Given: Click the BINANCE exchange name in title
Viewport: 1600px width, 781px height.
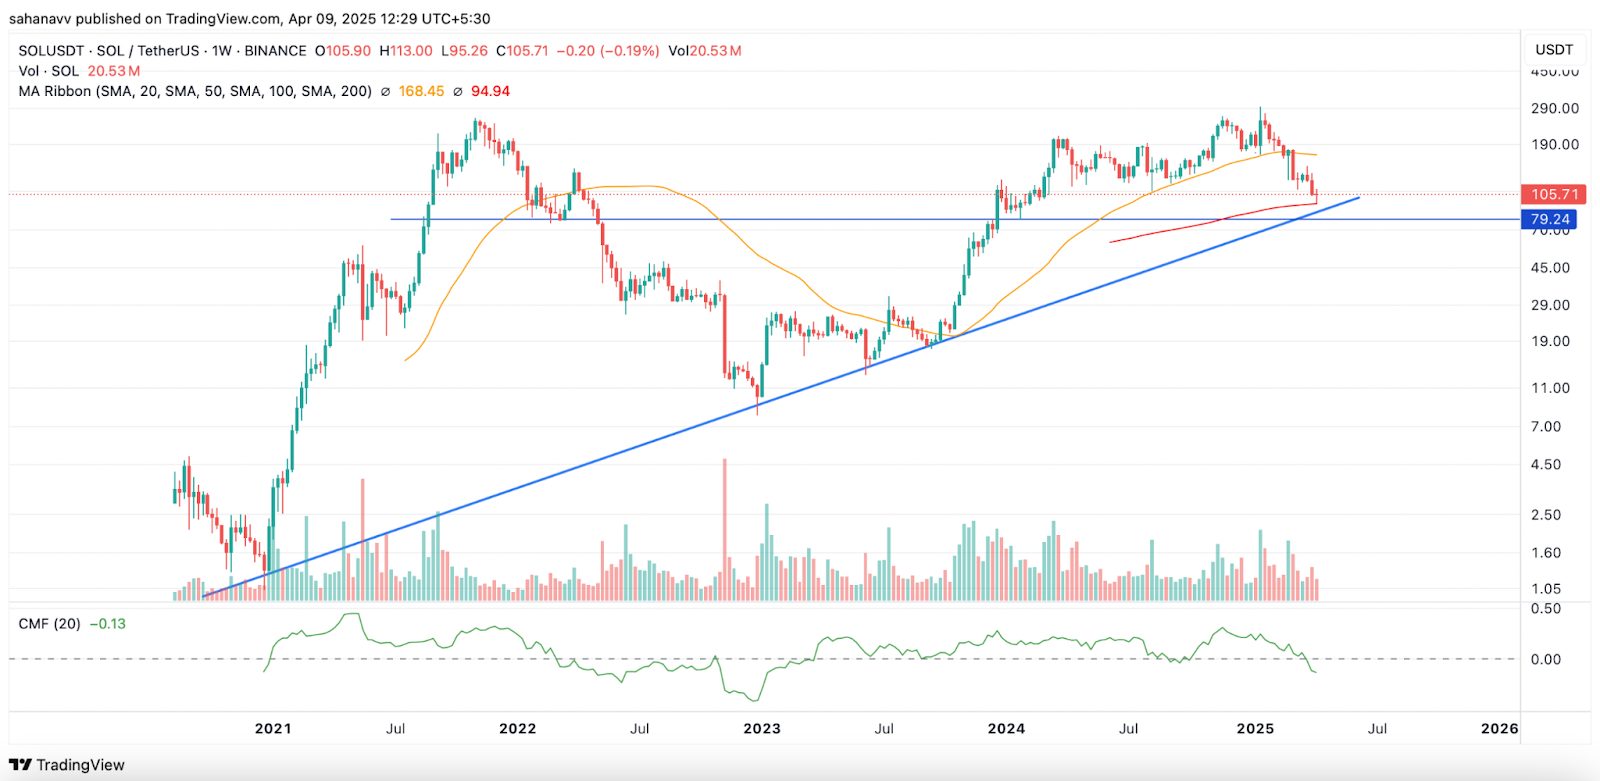Looking at the screenshot, I should [x=275, y=51].
